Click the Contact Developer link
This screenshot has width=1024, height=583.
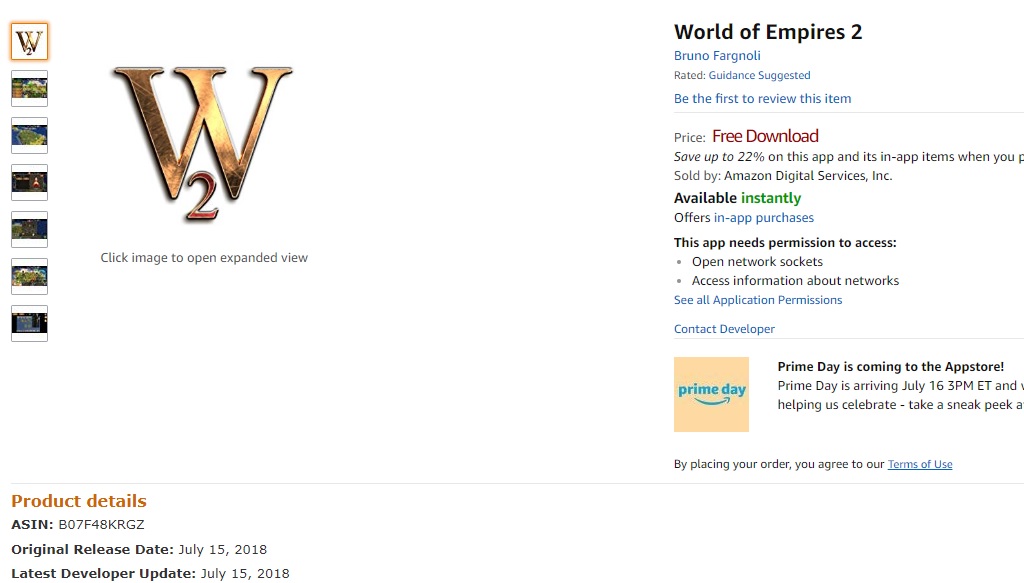tap(724, 329)
